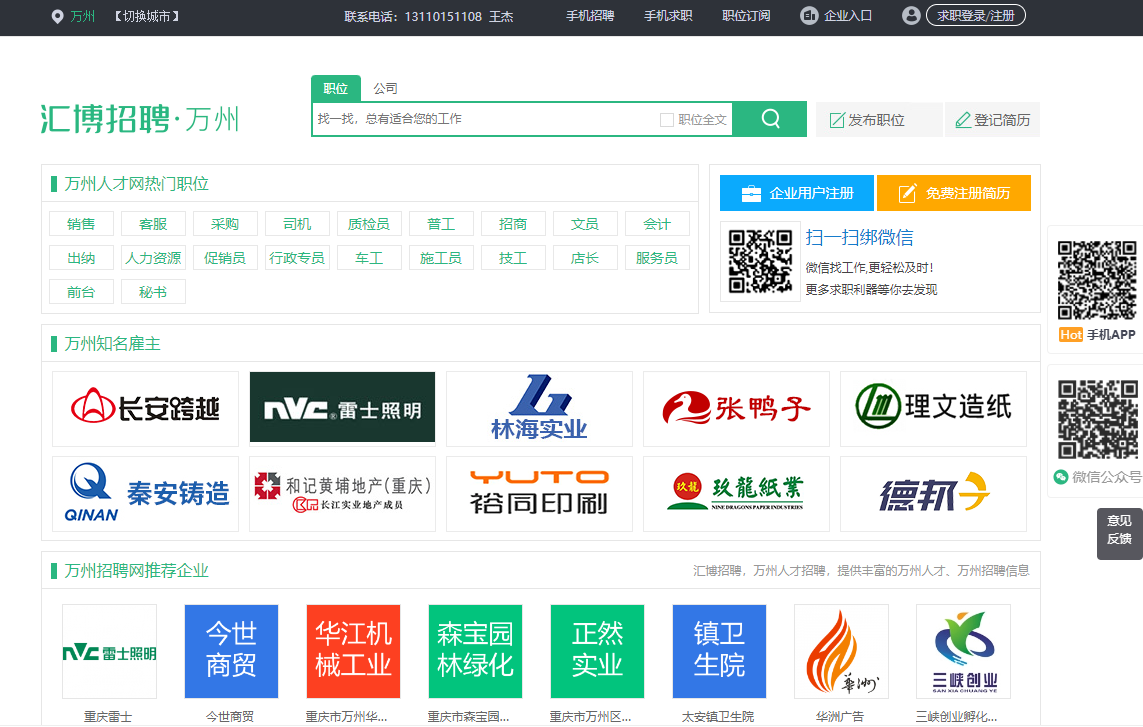Click the location pin icon beside 万州

(x=58, y=16)
